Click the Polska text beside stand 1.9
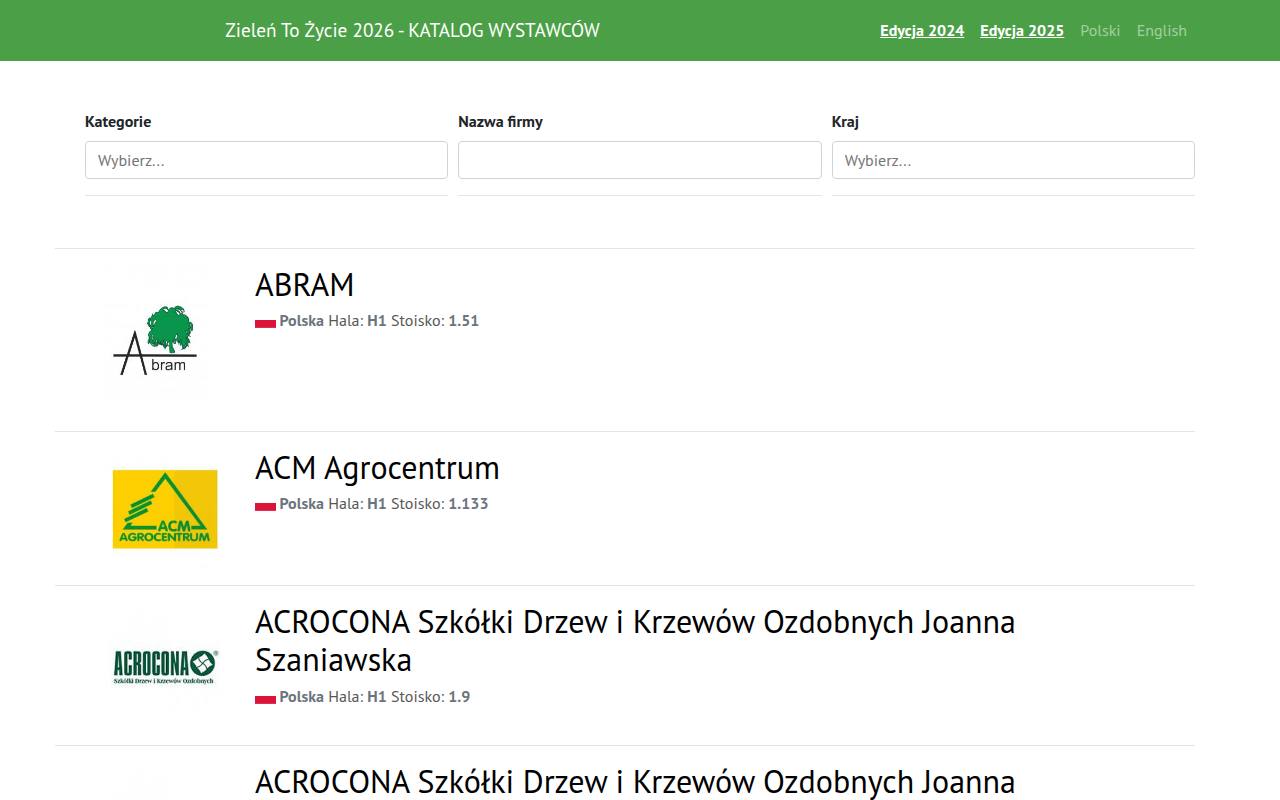 (x=301, y=697)
